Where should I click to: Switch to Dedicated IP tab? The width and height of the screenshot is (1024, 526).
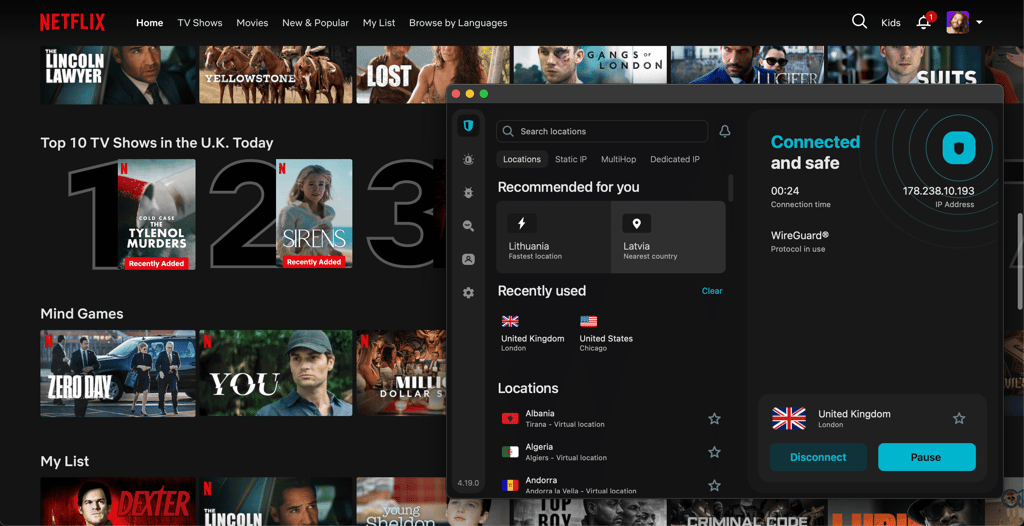[x=675, y=159]
